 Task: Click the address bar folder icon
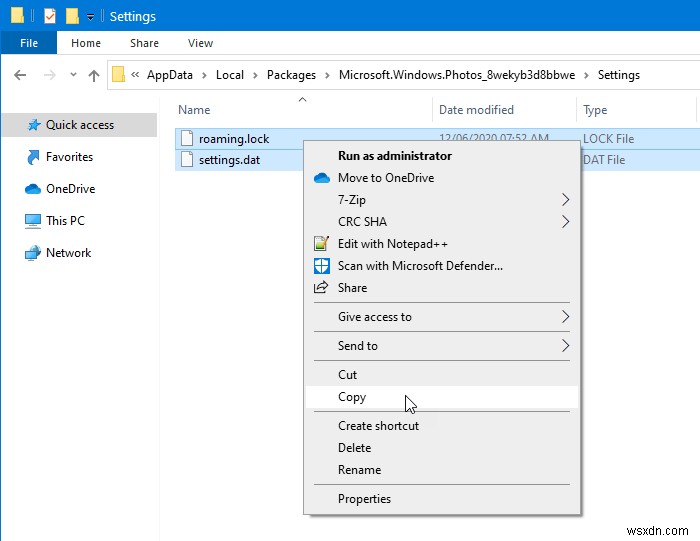(x=118, y=74)
